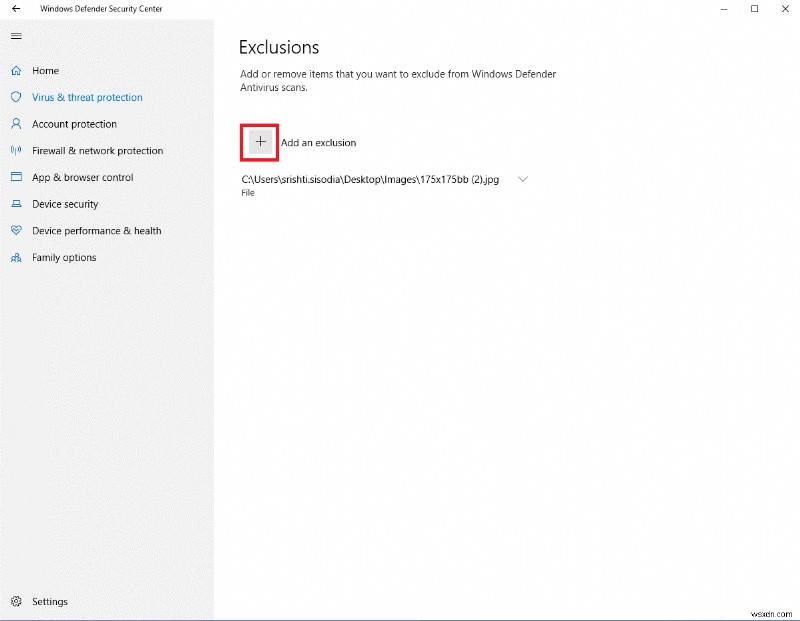Open the Home sidebar icon

tap(15, 71)
